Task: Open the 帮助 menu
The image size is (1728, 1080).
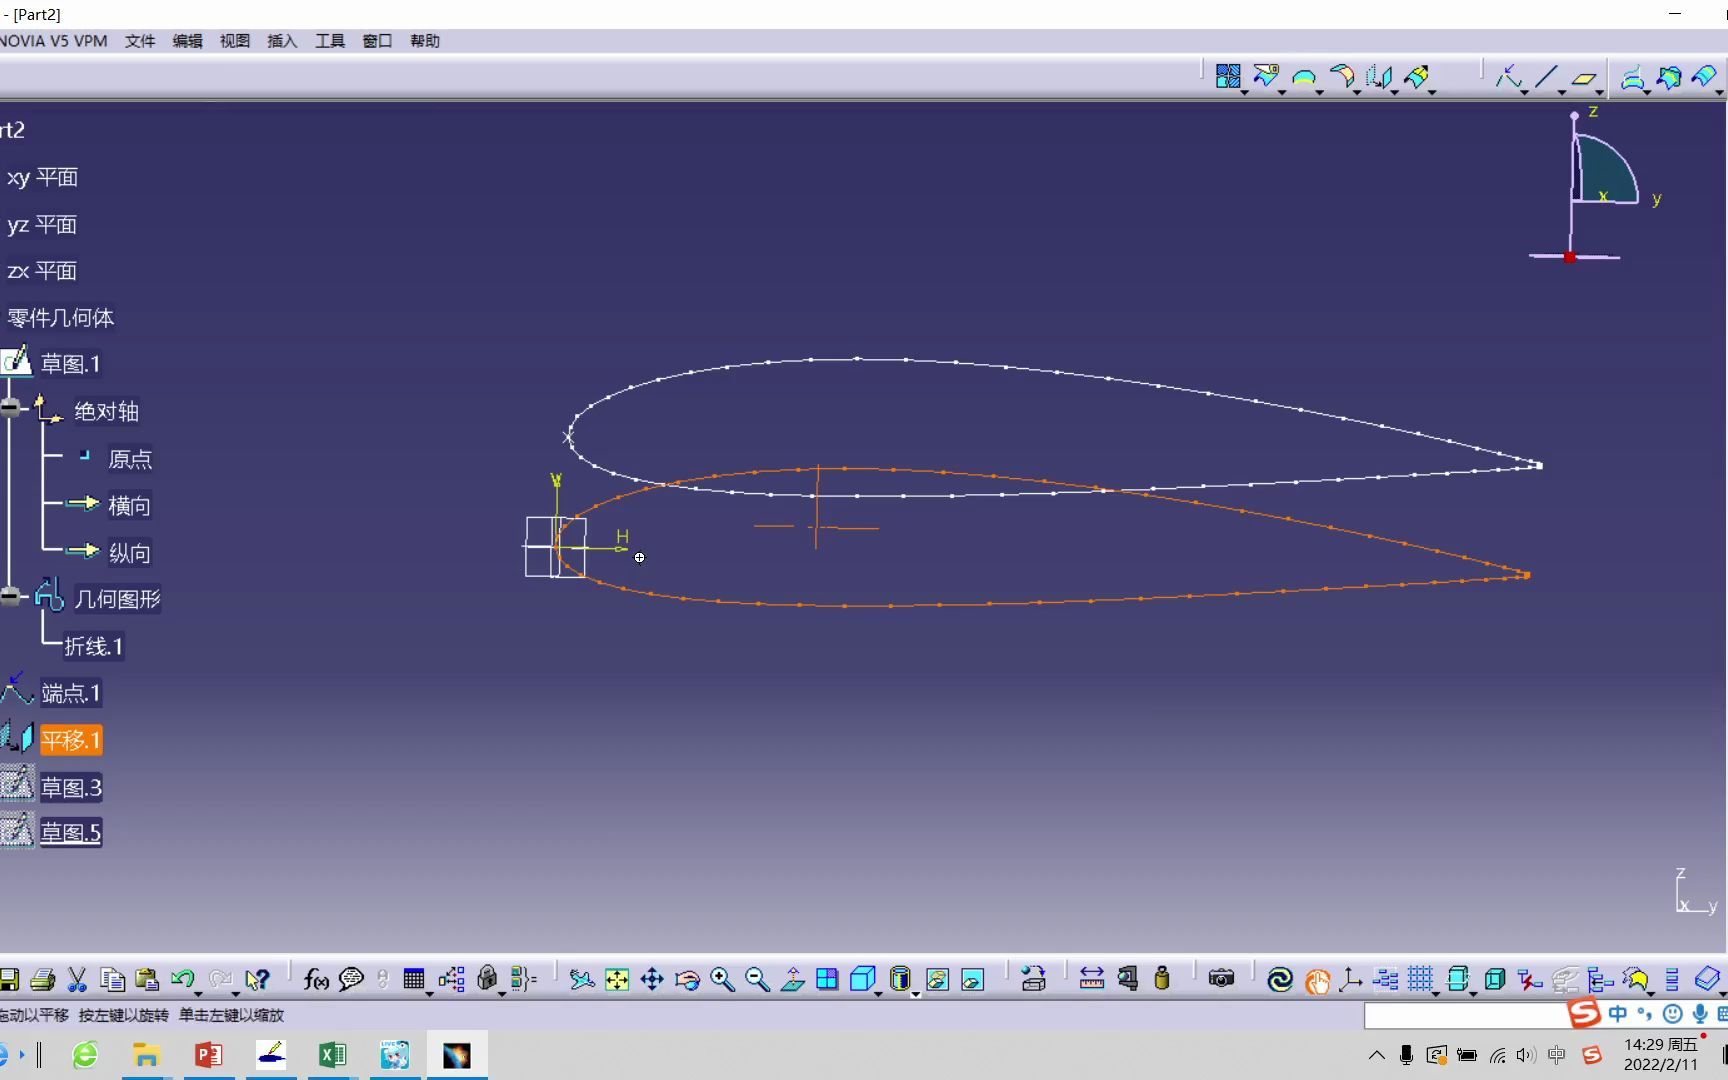Action: (x=425, y=41)
